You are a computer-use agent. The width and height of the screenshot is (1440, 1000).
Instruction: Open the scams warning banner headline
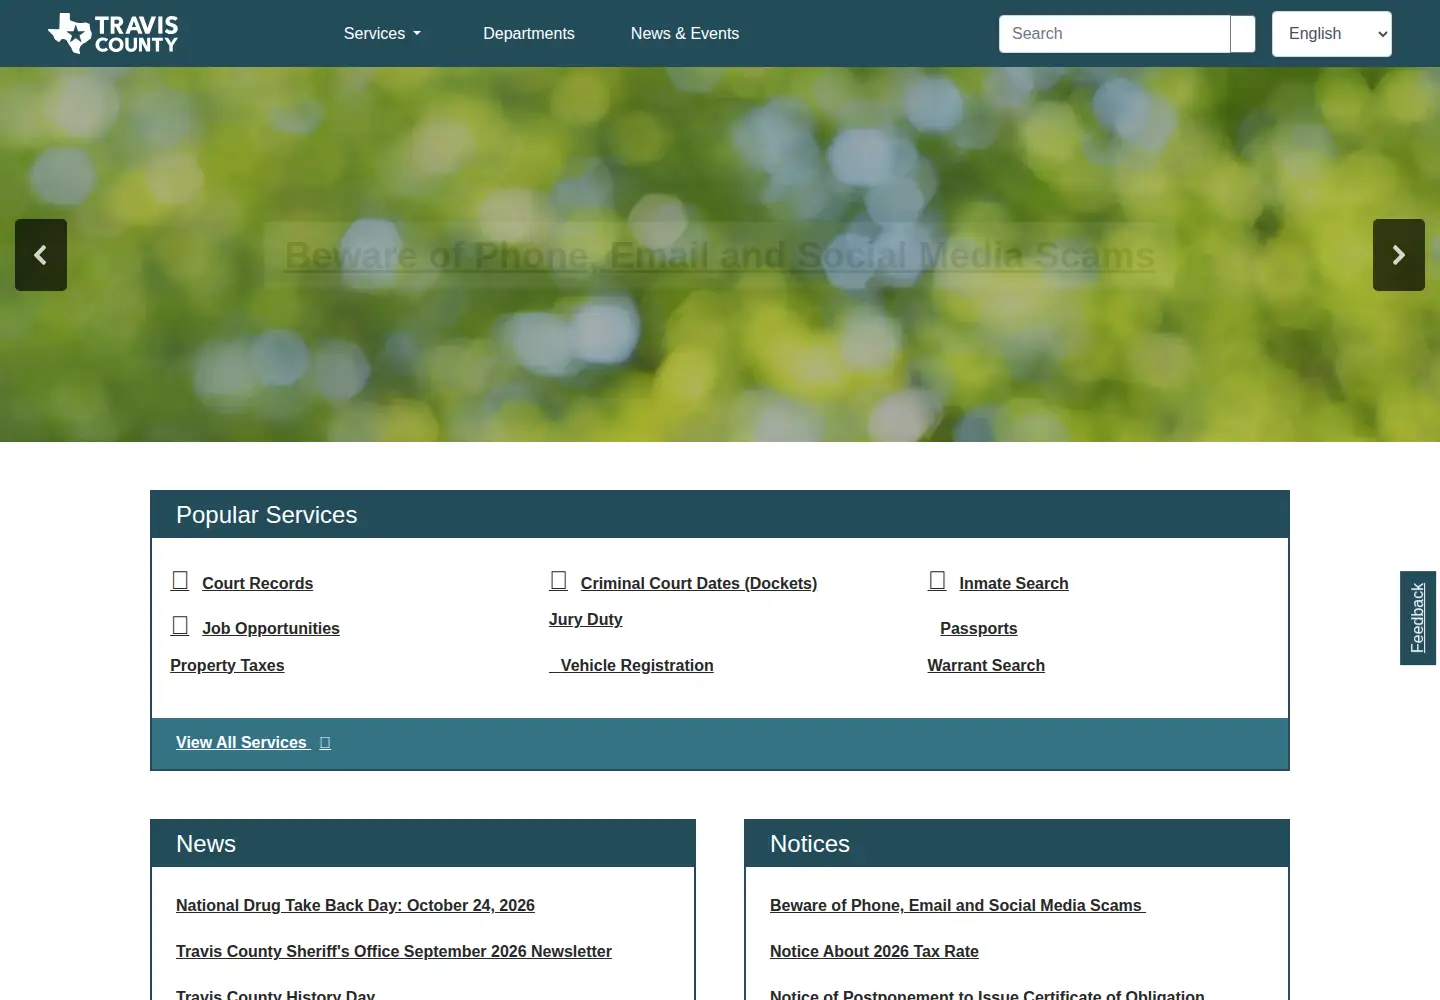click(x=720, y=256)
